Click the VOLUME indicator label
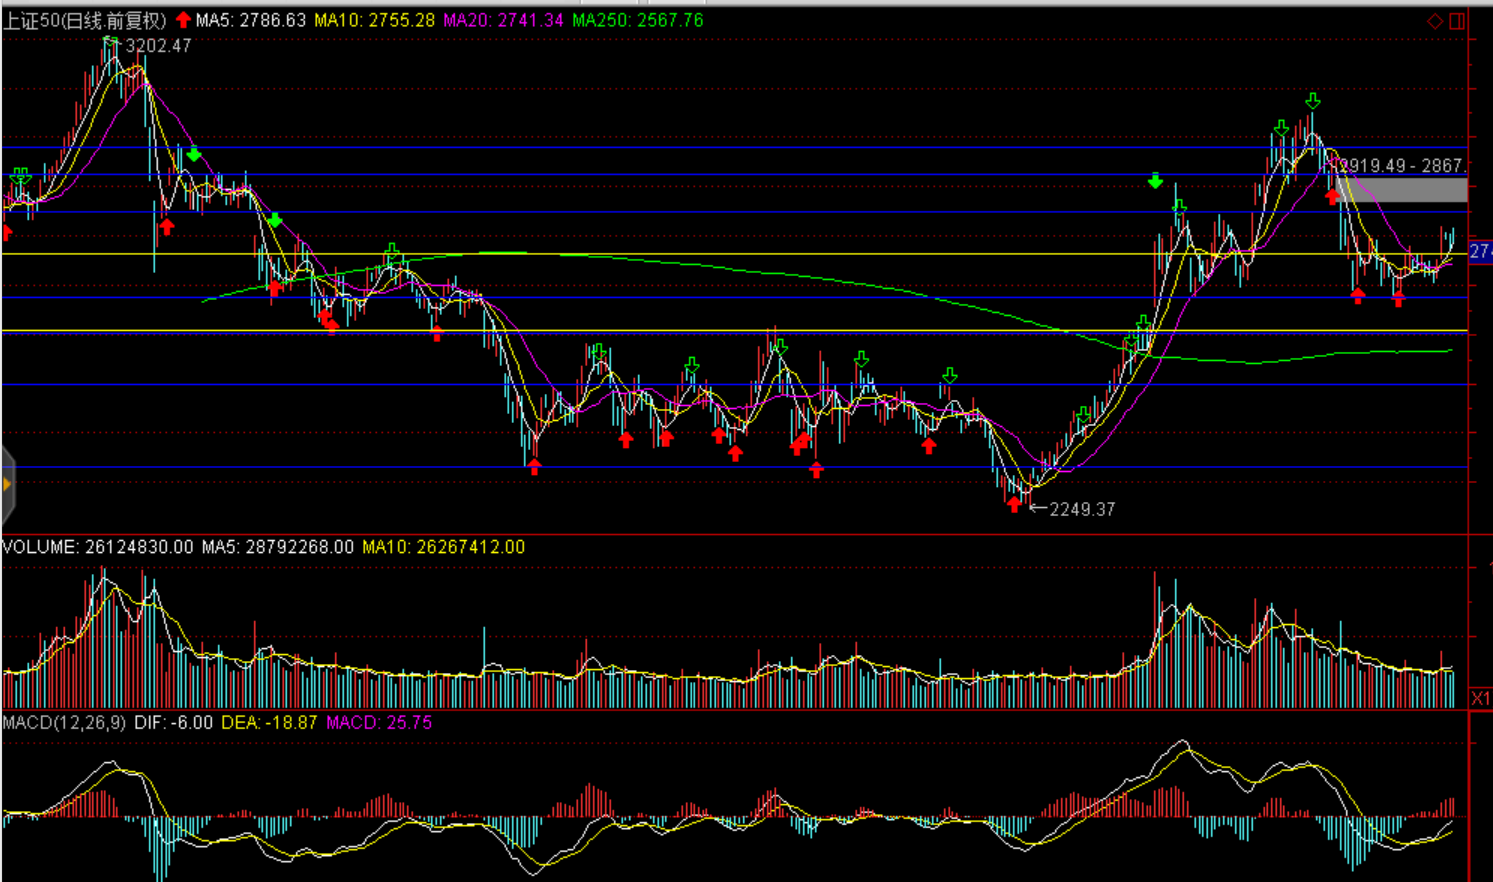Screen dimensions: 1493x882 pos(40,547)
